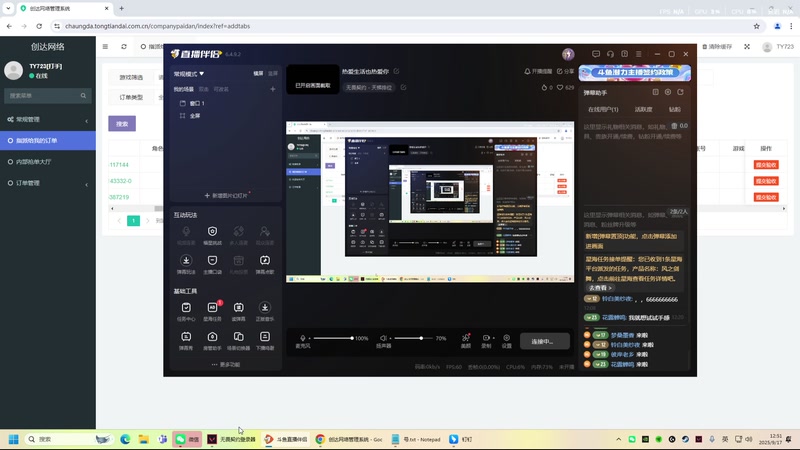Open the message icon in 直播伴侣 title bar

pos(595,54)
